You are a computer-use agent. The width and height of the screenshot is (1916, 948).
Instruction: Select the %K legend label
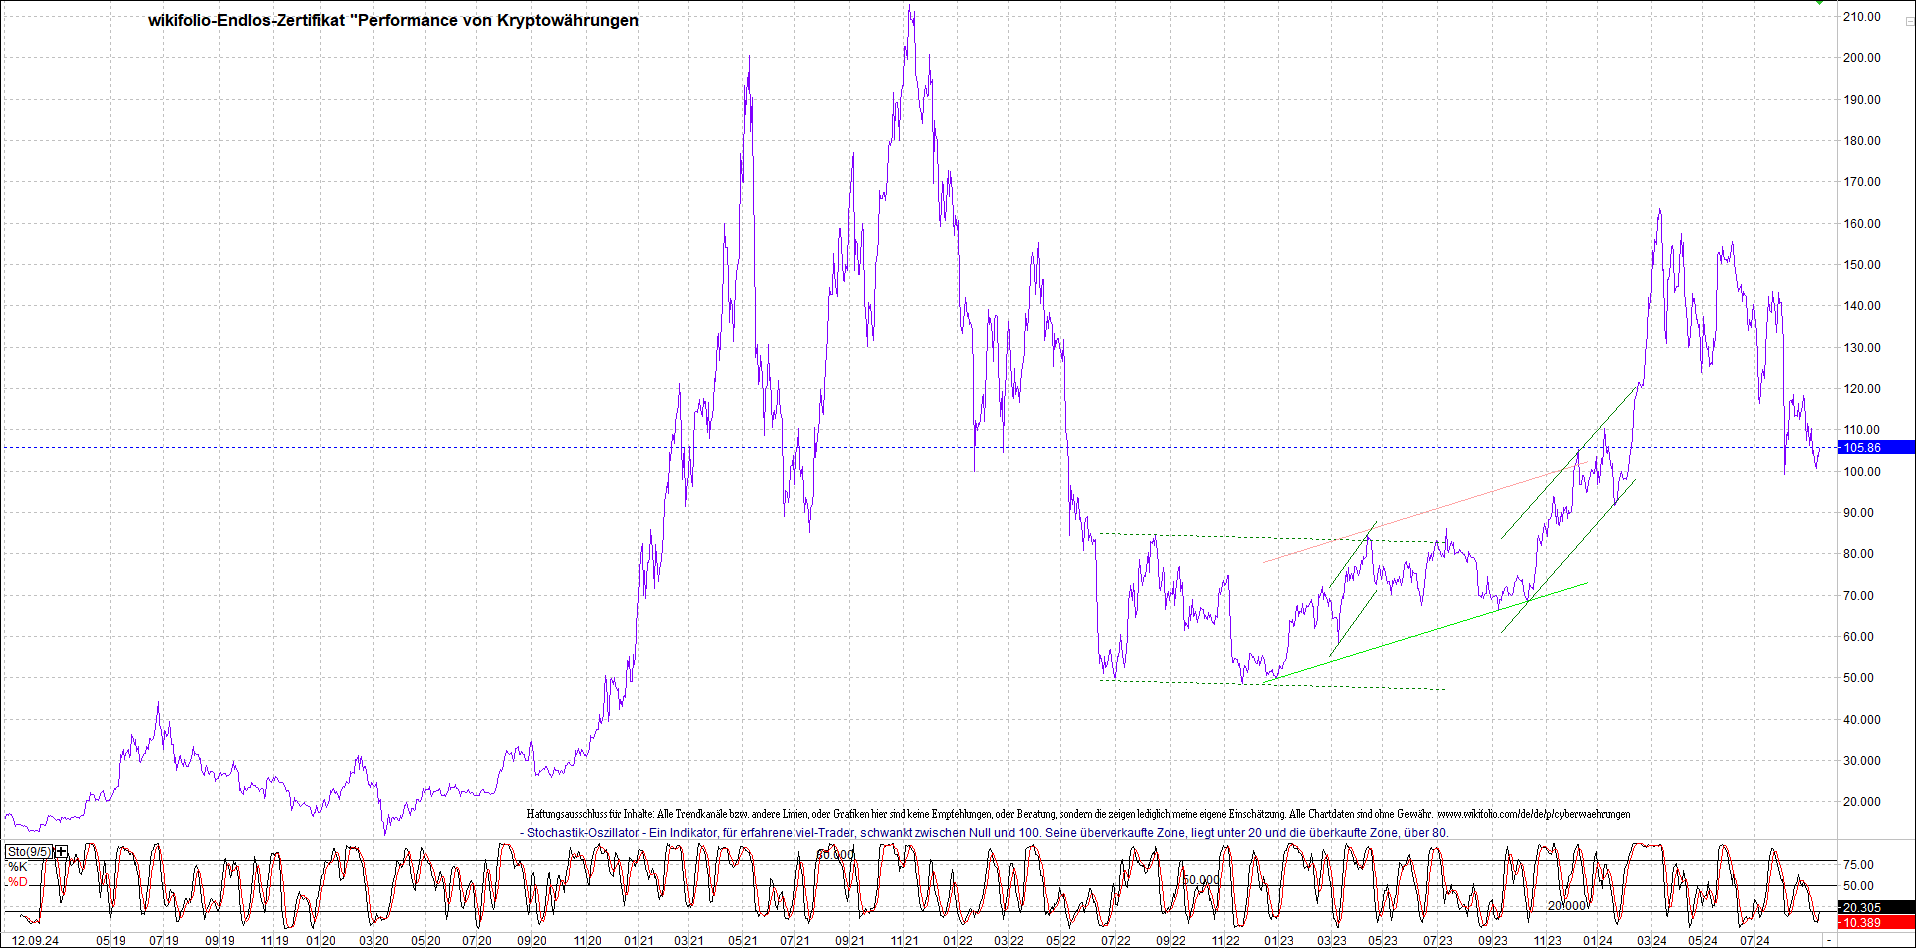click(18, 867)
